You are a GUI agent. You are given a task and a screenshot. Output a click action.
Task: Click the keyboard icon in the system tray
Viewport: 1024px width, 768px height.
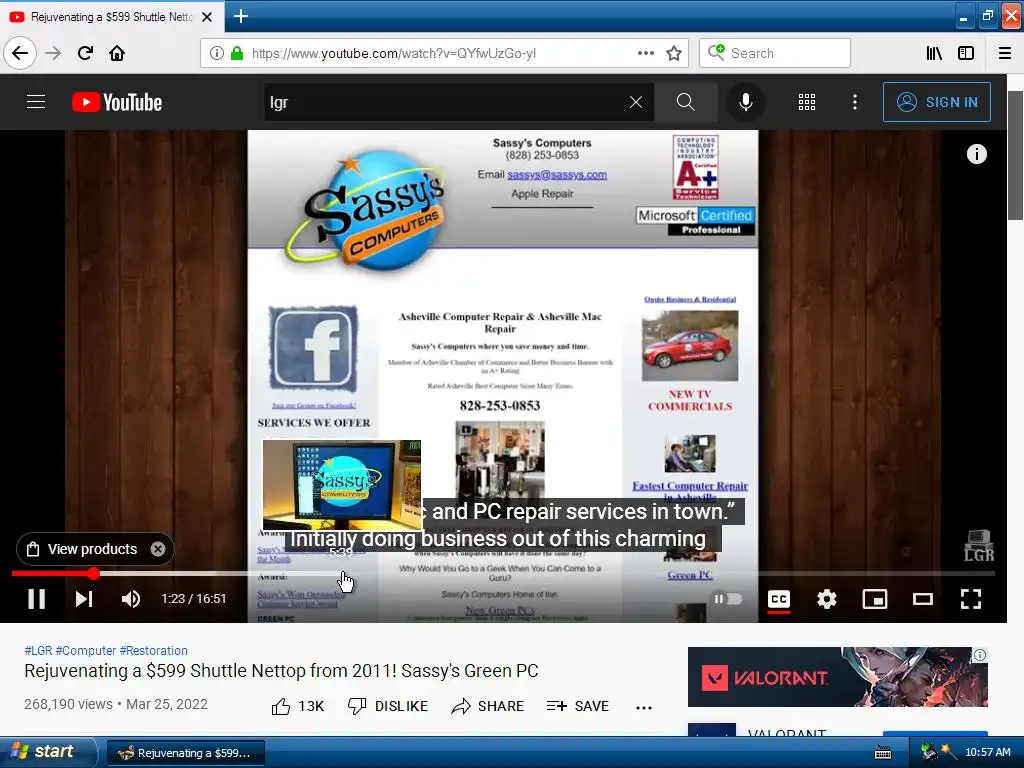coord(882,753)
